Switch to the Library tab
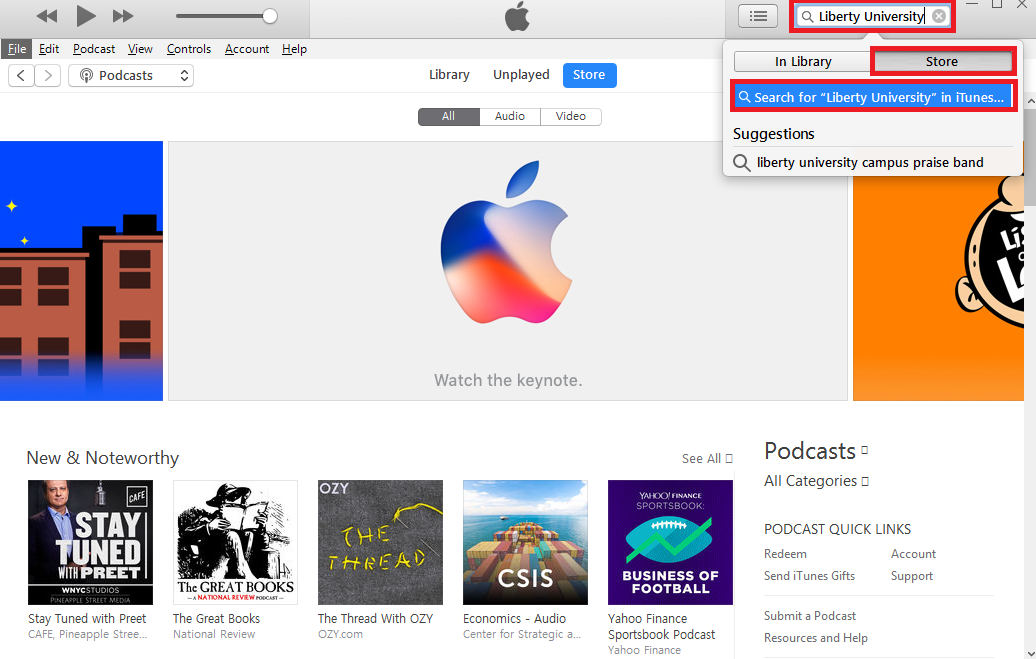 point(449,75)
